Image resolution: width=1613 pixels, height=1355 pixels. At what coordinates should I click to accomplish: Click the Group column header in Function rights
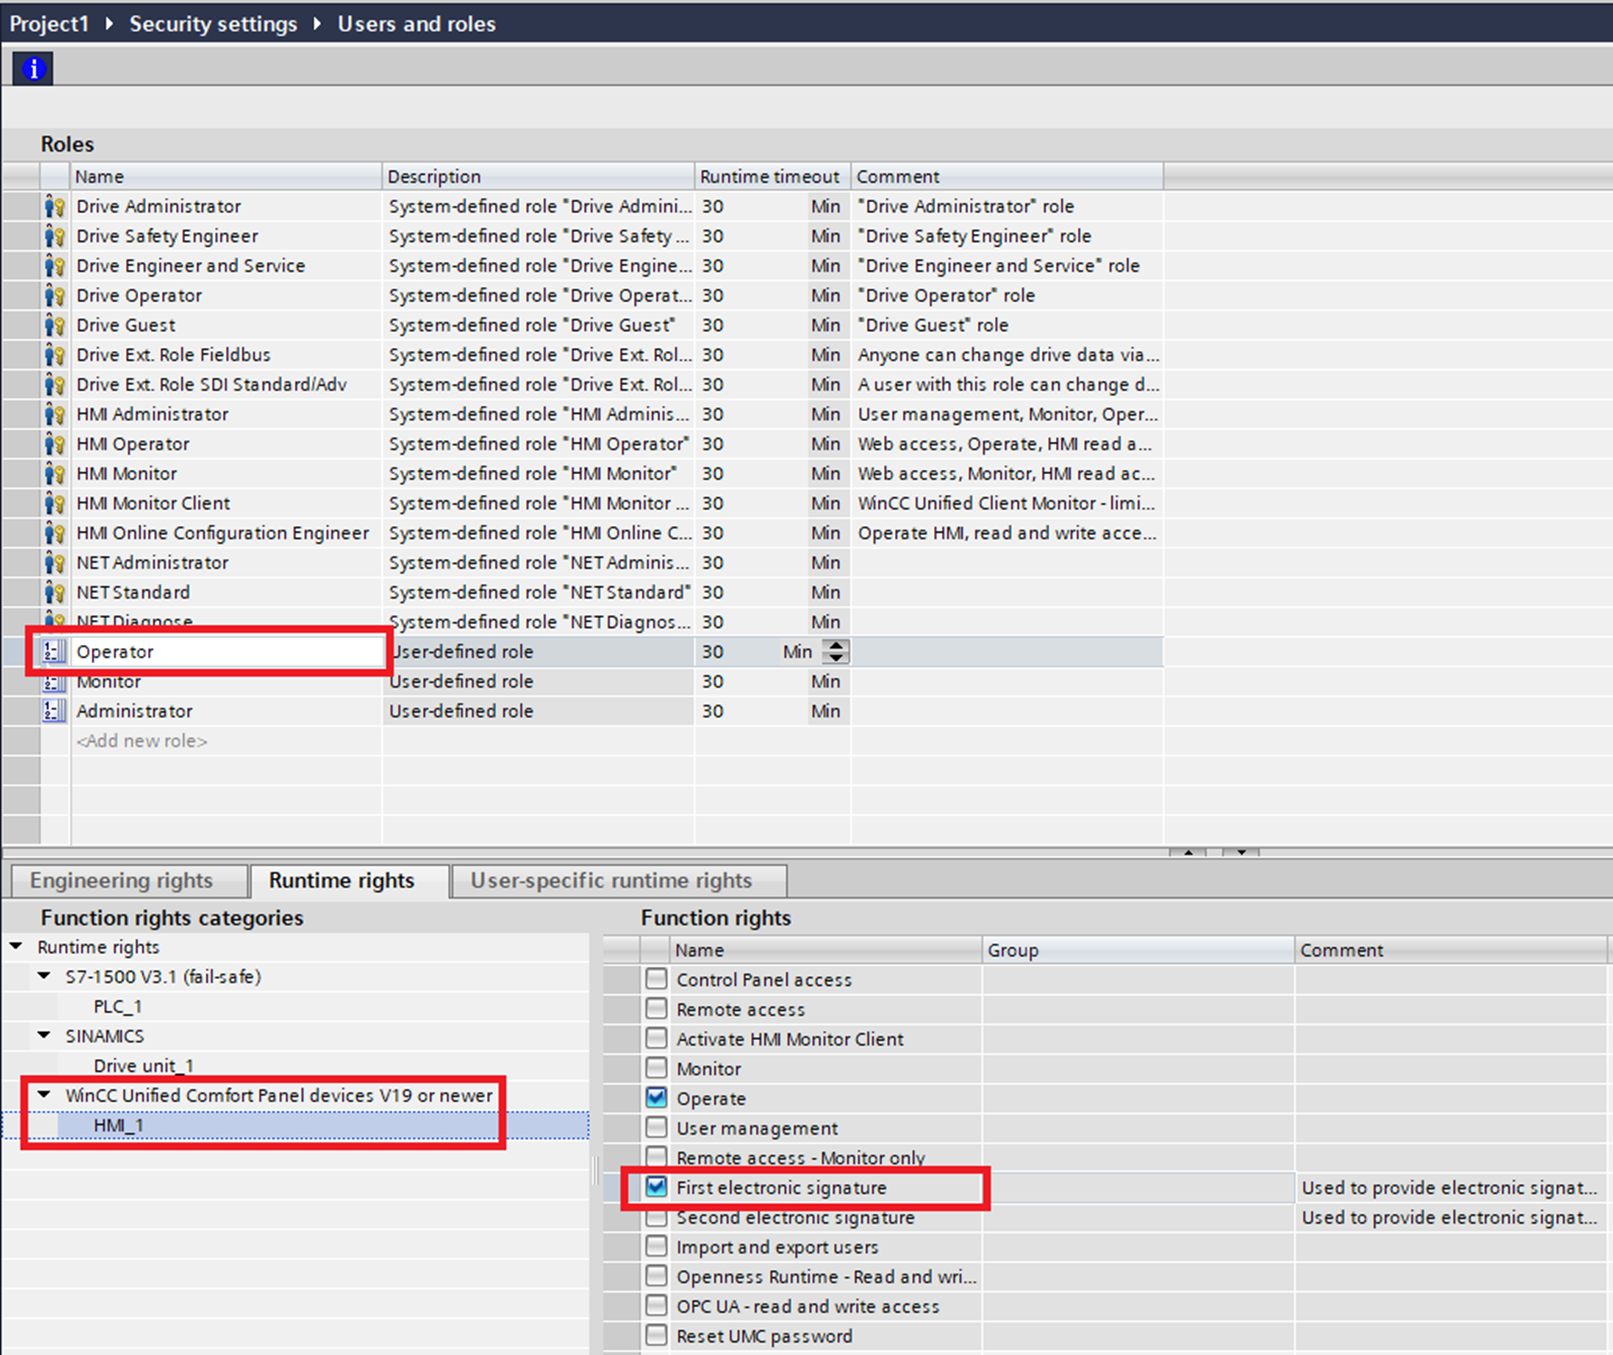coord(1138,950)
